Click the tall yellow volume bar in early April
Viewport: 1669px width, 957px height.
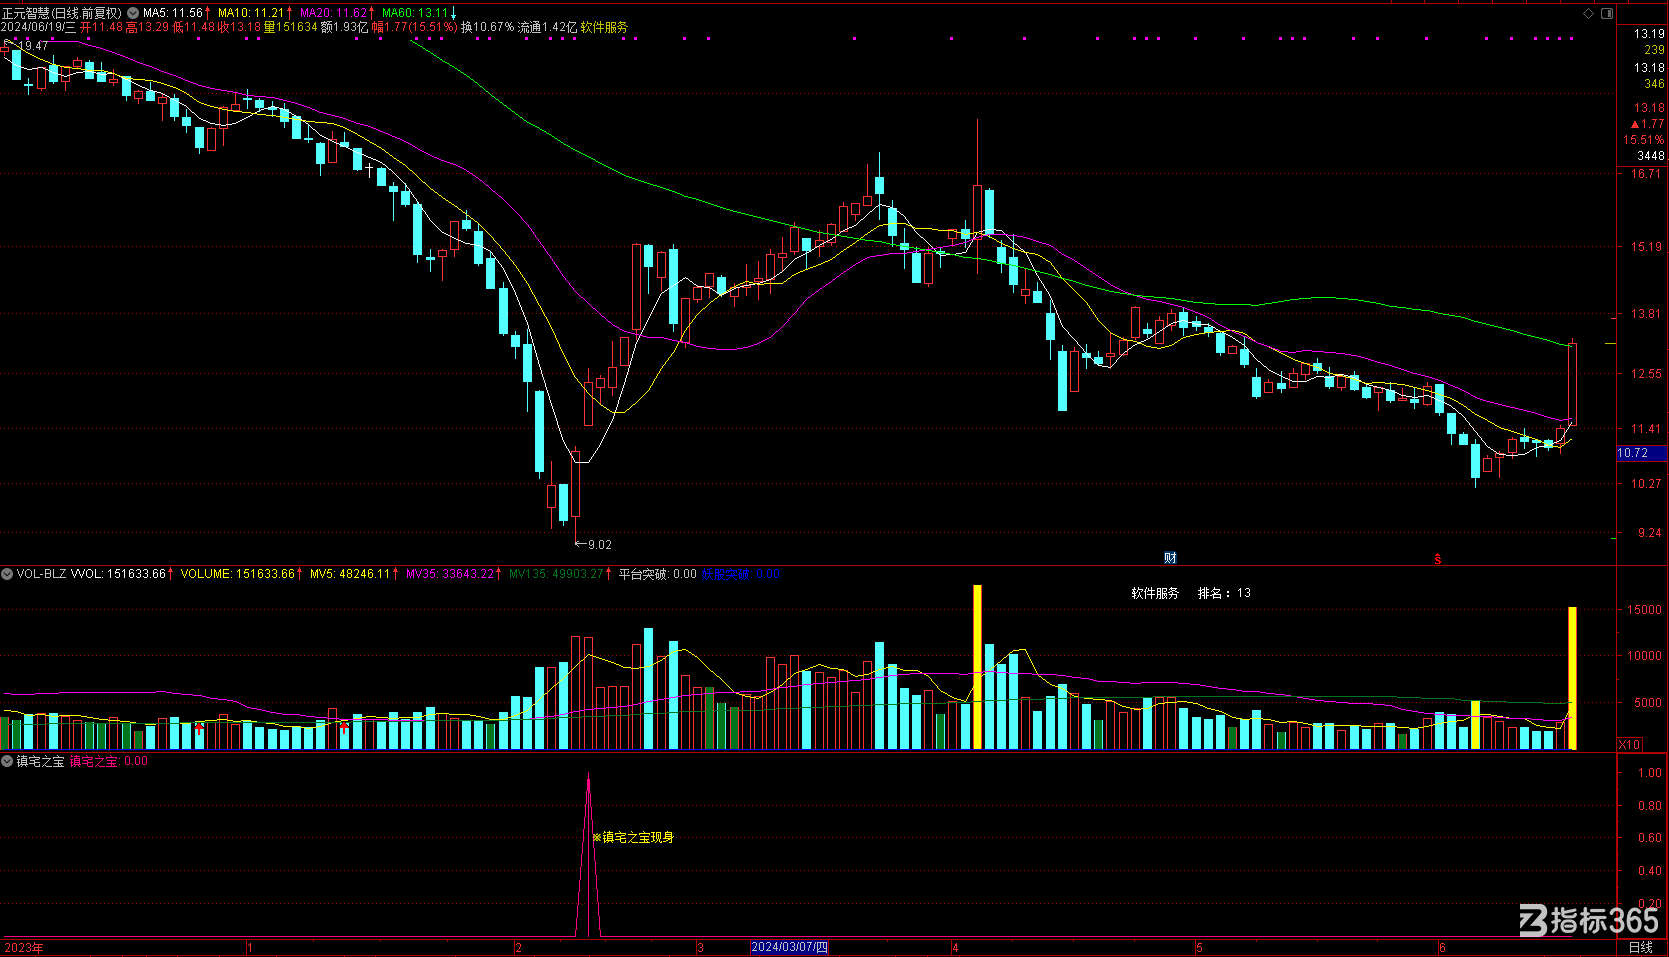[977, 667]
